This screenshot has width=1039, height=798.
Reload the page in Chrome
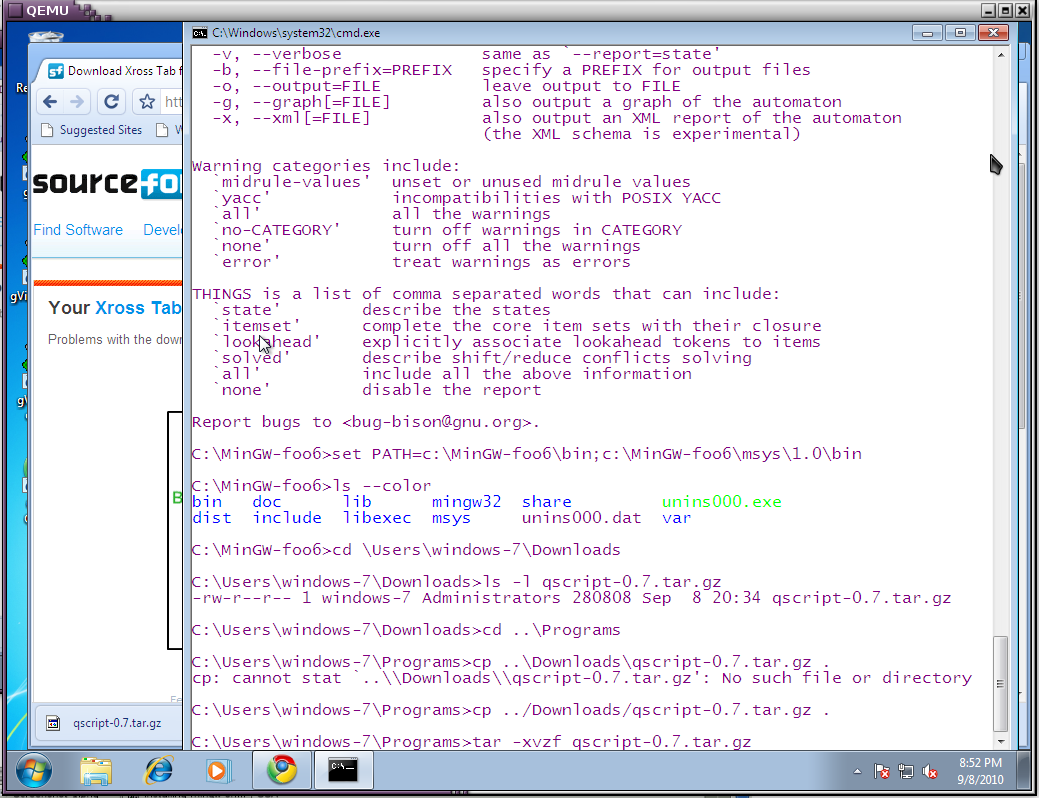(112, 102)
